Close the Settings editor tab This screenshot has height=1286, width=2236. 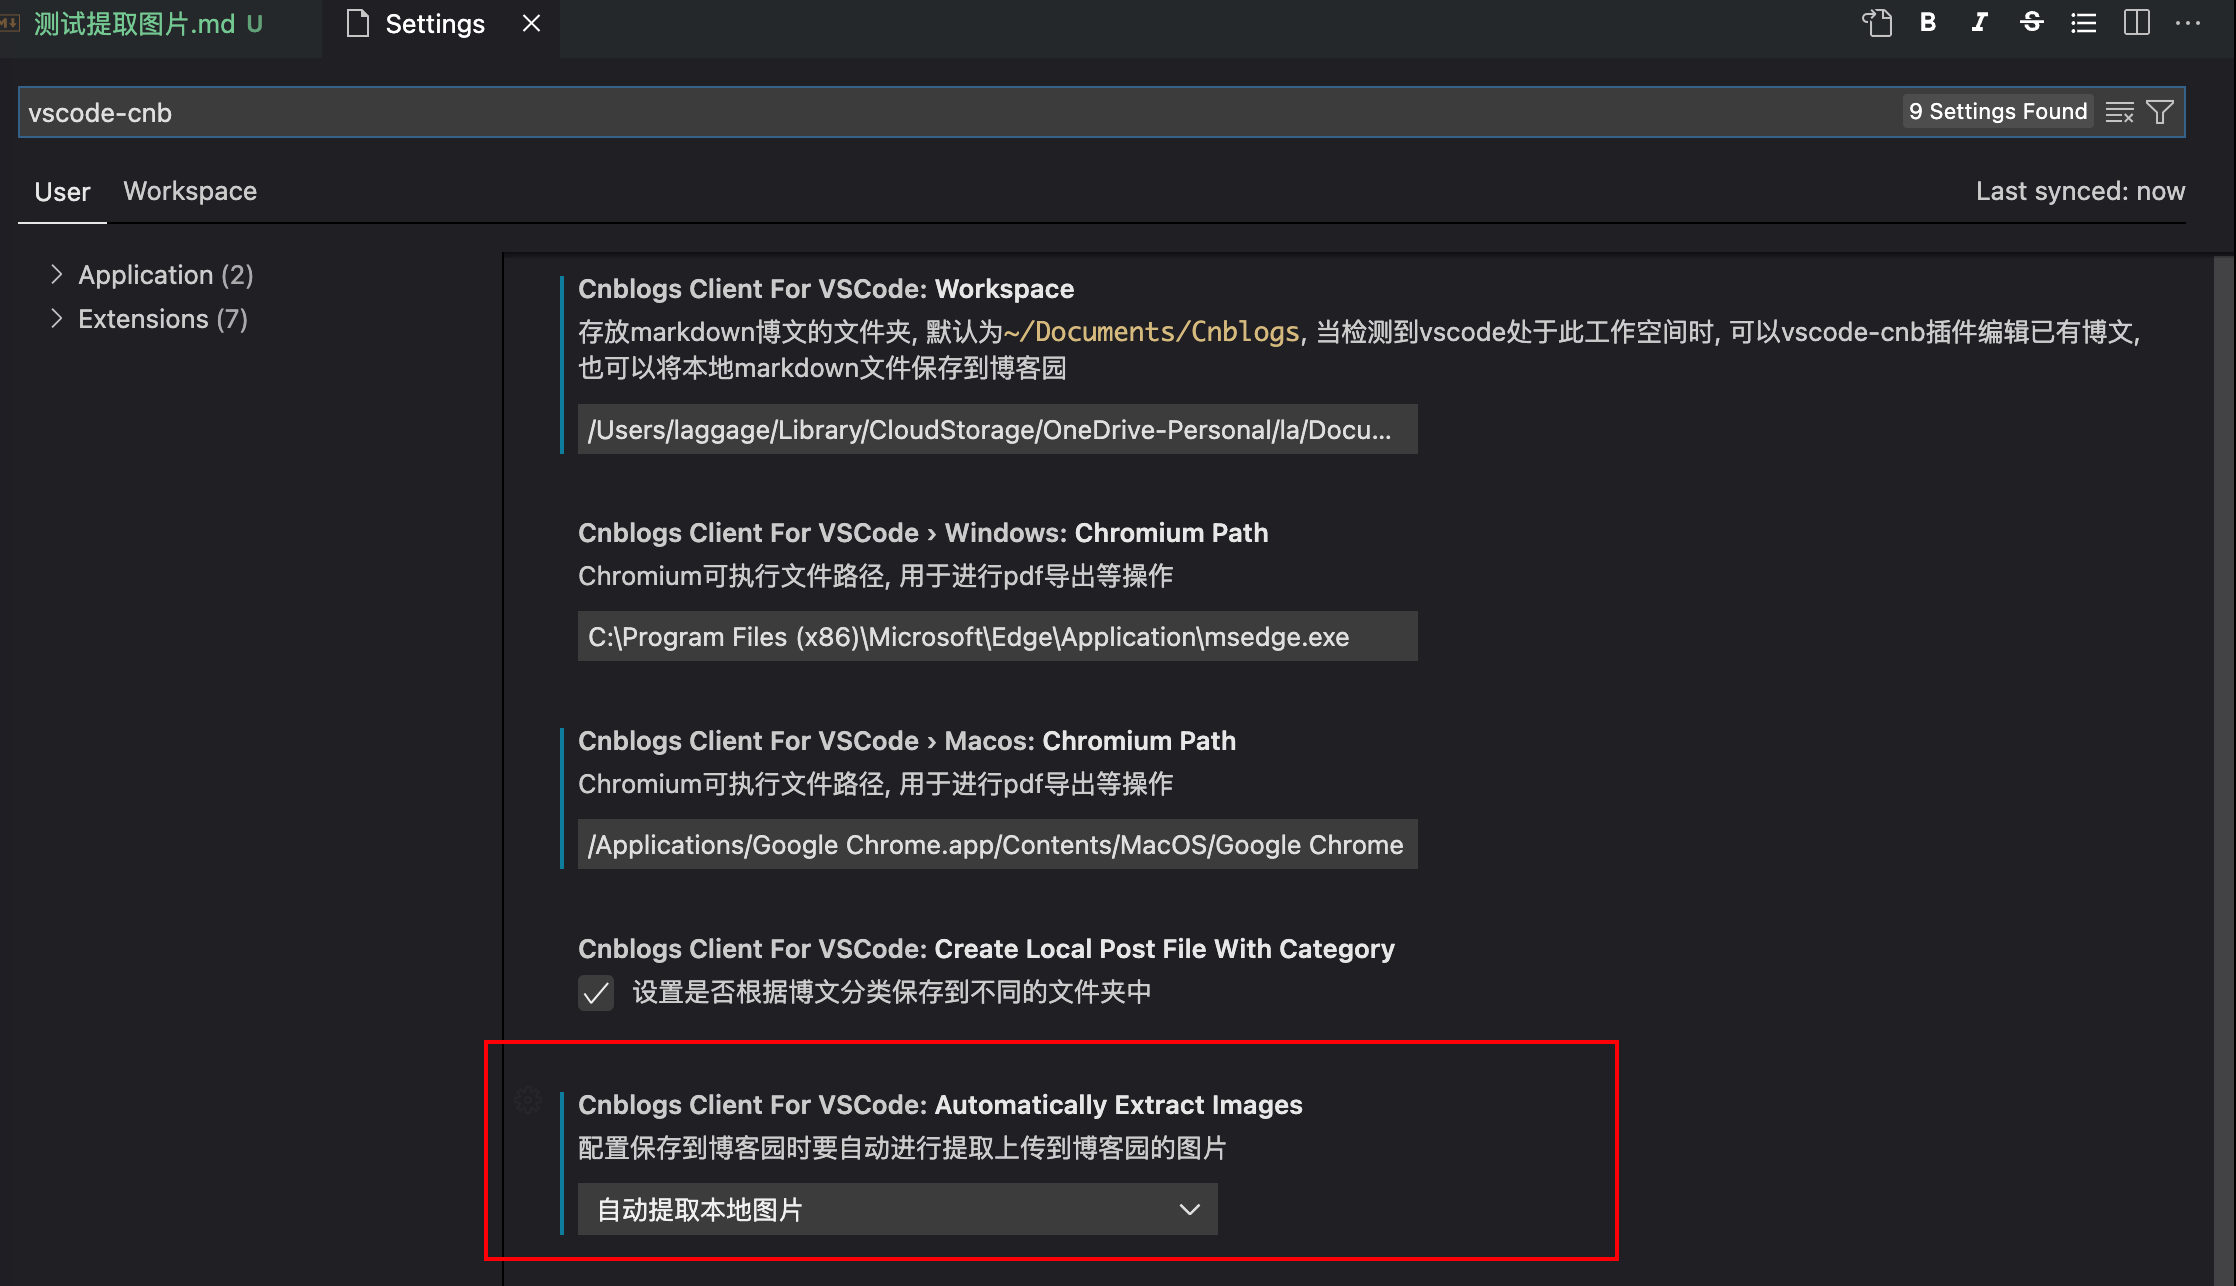(531, 23)
